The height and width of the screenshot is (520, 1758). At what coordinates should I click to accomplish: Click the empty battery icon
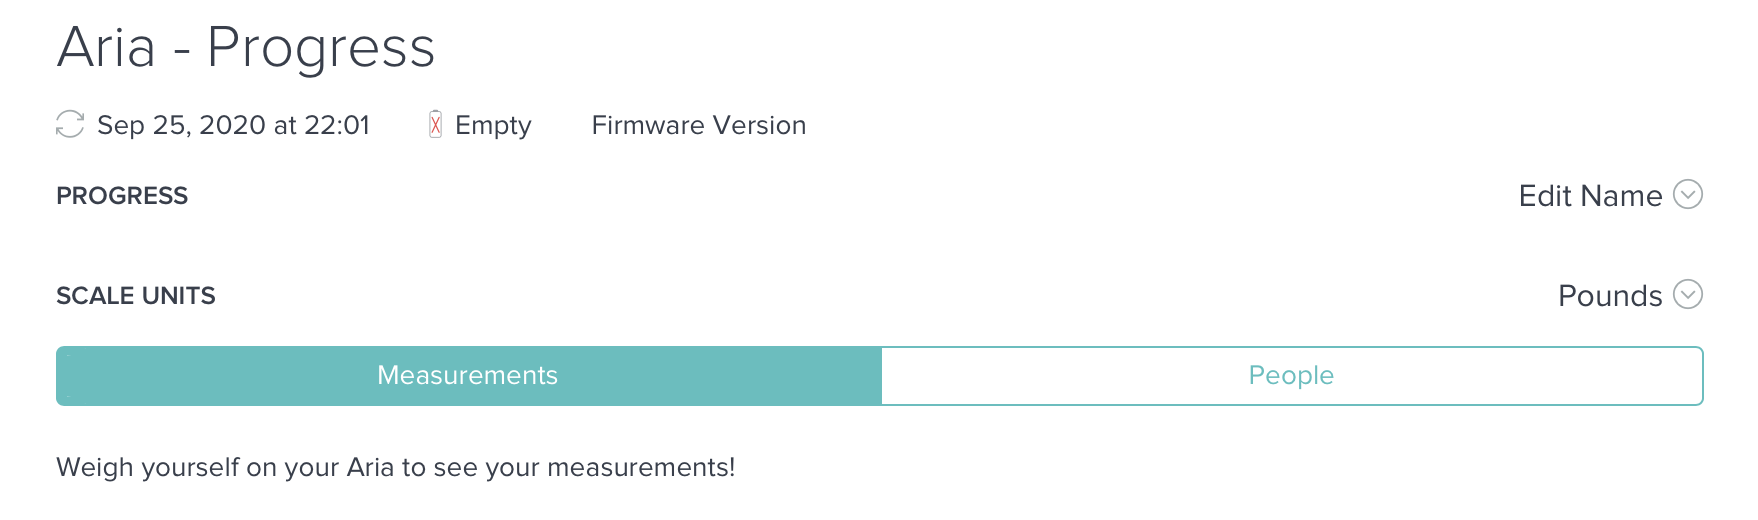(435, 125)
